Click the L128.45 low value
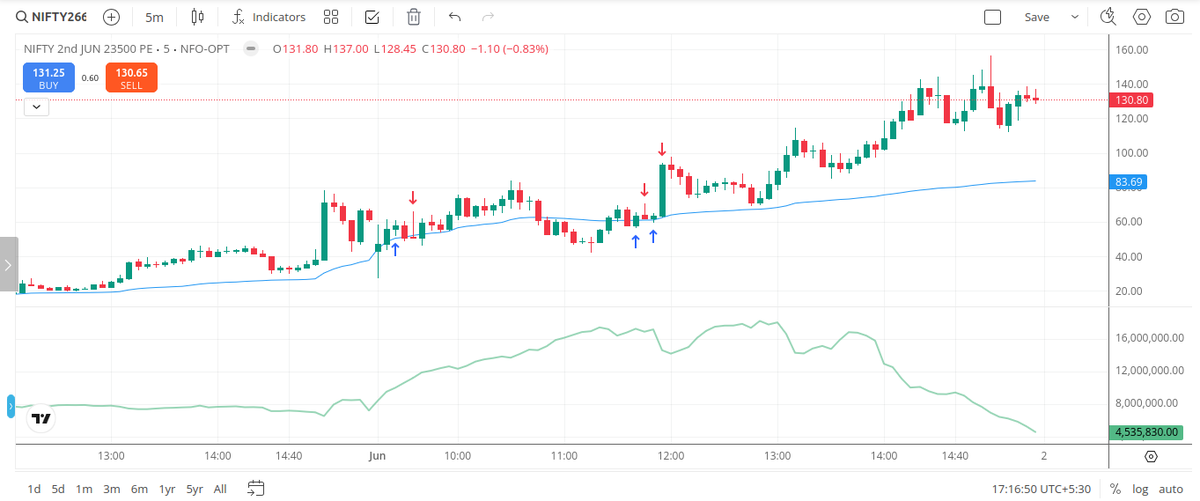The width and height of the screenshot is (1200, 501). pos(395,48)
